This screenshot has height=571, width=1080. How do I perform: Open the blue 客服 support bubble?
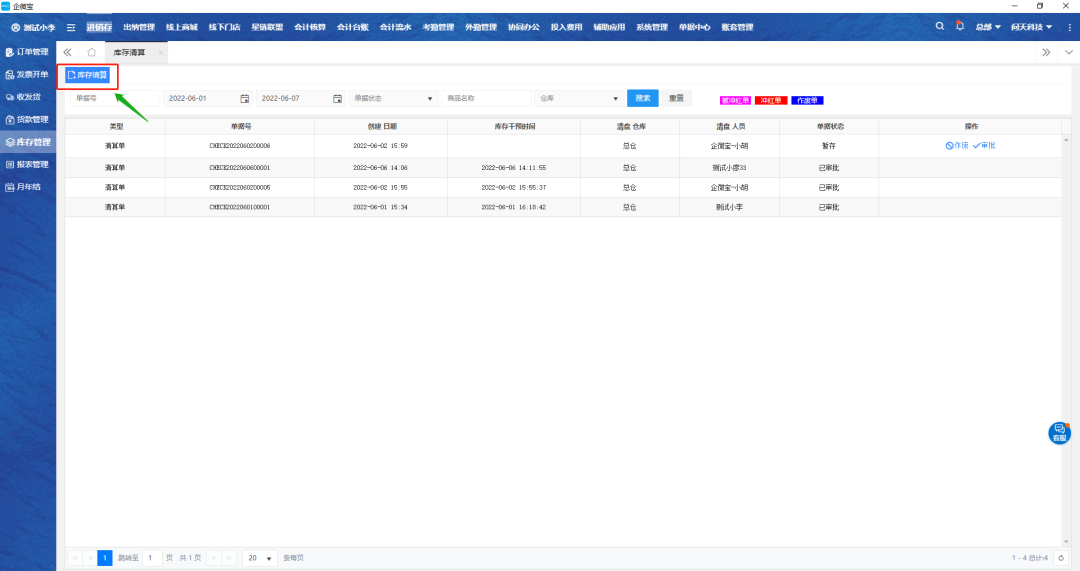pyautogui.click(x=1058, y=432)
